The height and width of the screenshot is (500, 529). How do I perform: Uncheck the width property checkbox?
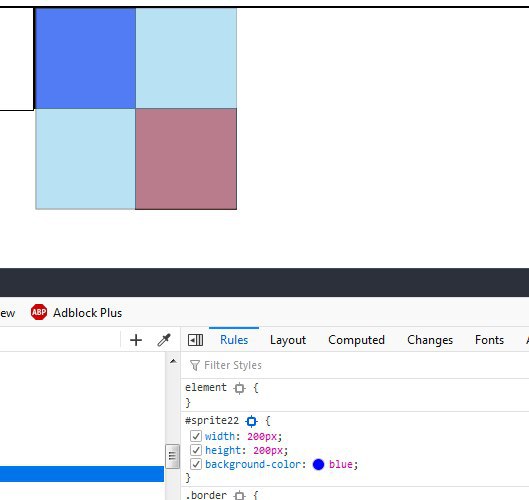tap(196, 436)
